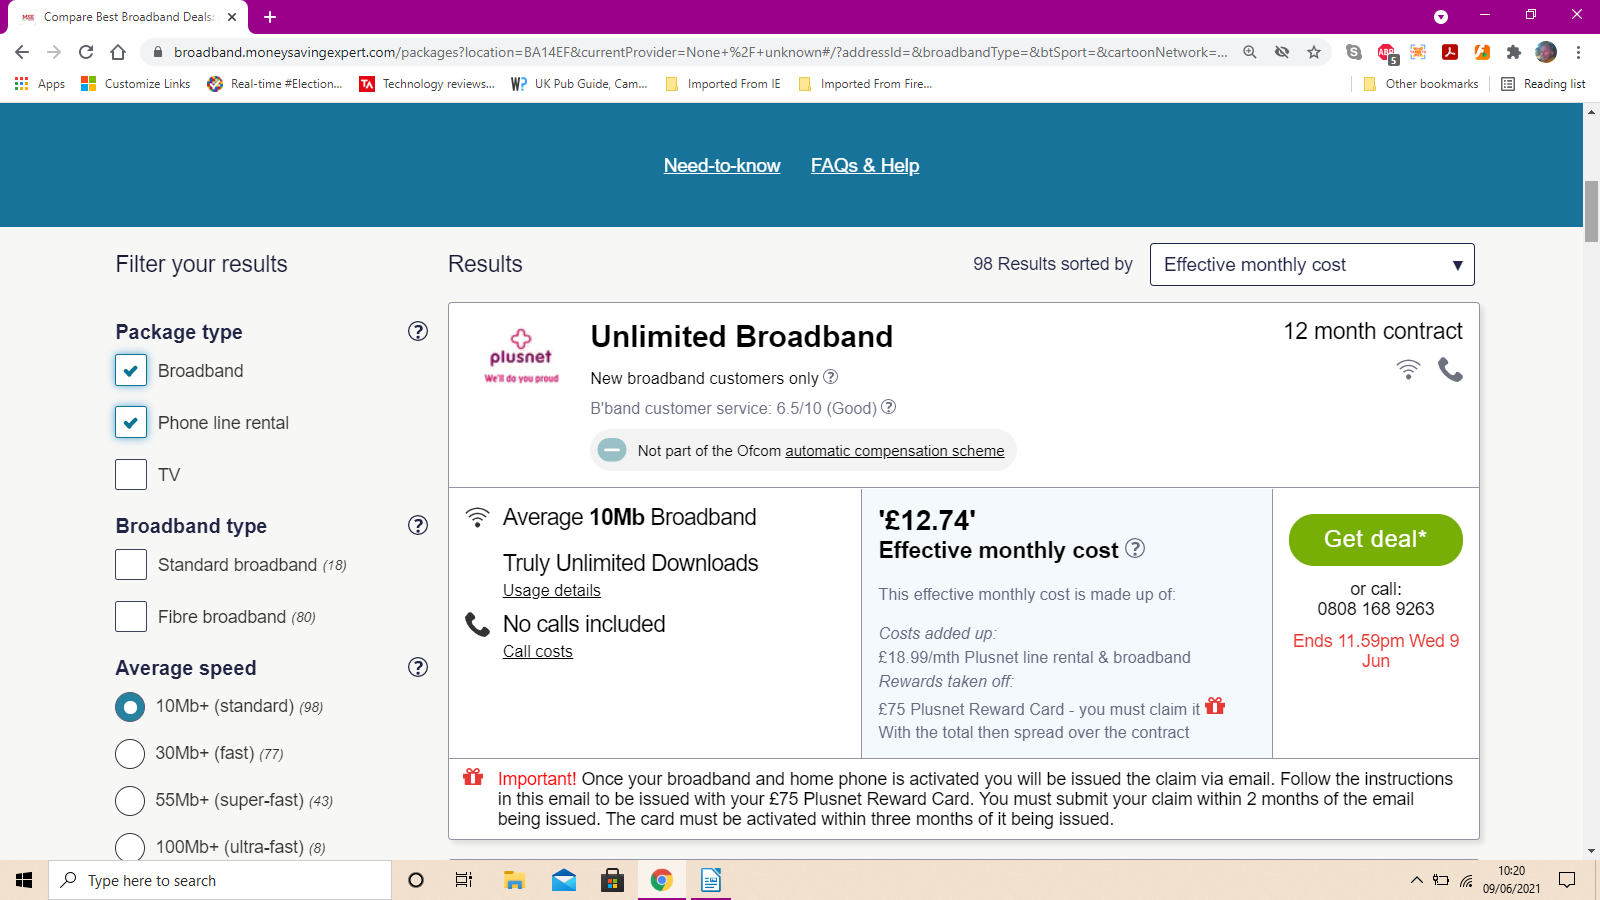This screenshot has width=1600, height=900.
Task: Open Other bookmarks folder
Action: click(1421, 84)
